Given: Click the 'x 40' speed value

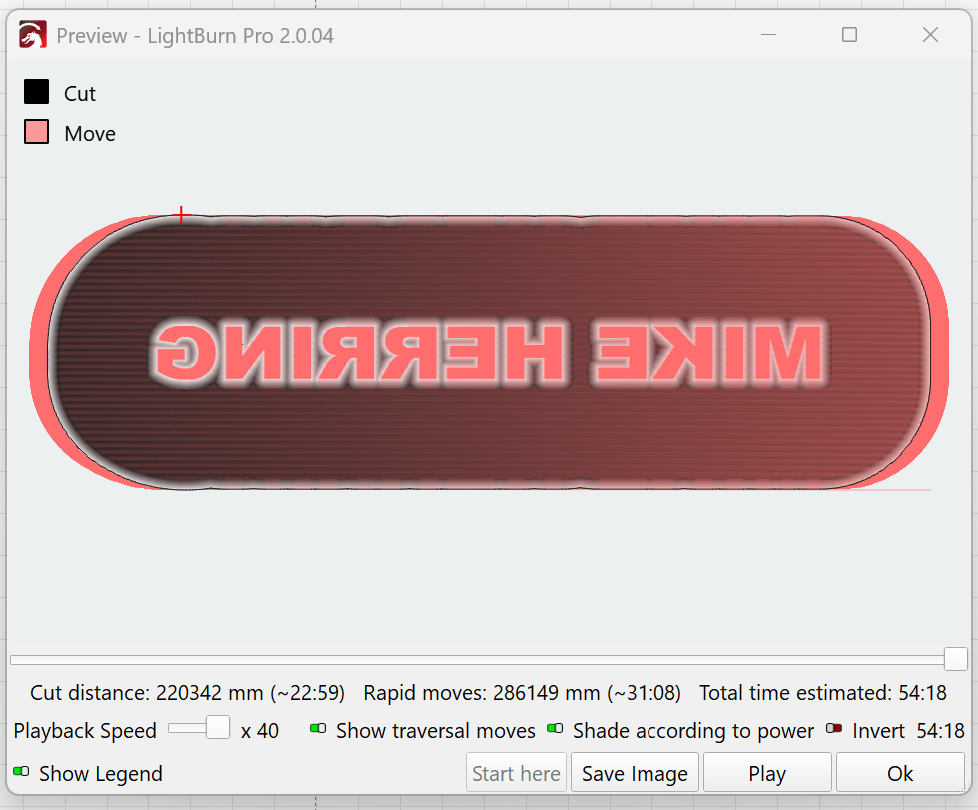Looking at the screenshot, I should [259, 731].
